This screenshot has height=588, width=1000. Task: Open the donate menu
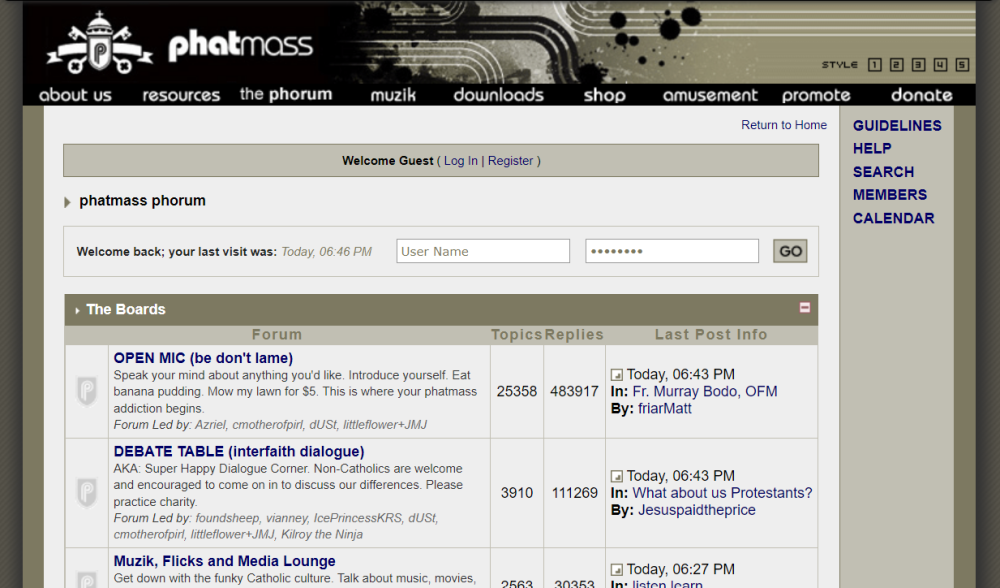(922, 95)
